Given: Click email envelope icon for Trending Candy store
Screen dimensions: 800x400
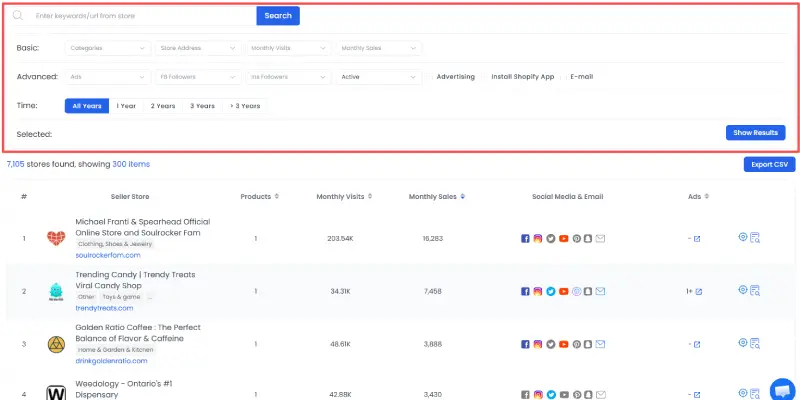Looking at the screenshot, I should pyautogui.click(x=601, y=291).
